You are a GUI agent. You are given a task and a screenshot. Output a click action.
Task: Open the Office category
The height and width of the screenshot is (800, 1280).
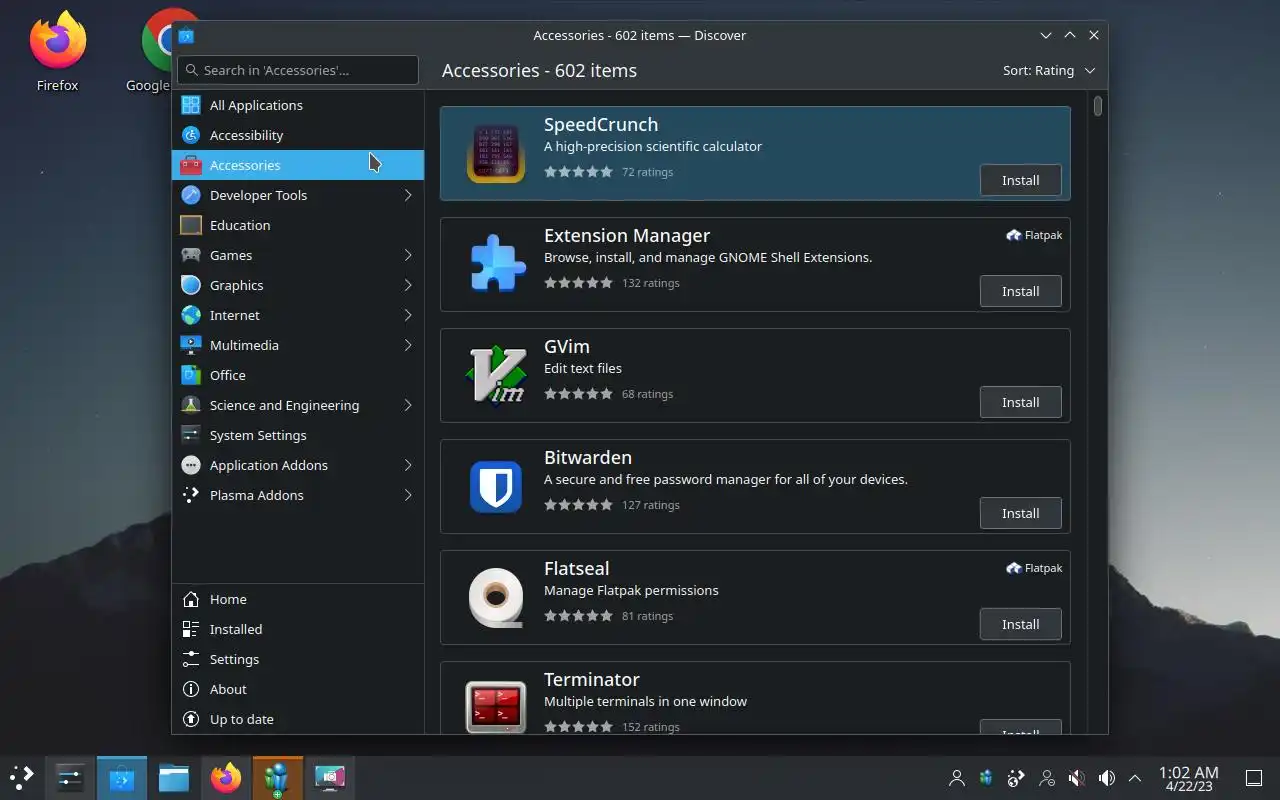(x=298, y=375)
